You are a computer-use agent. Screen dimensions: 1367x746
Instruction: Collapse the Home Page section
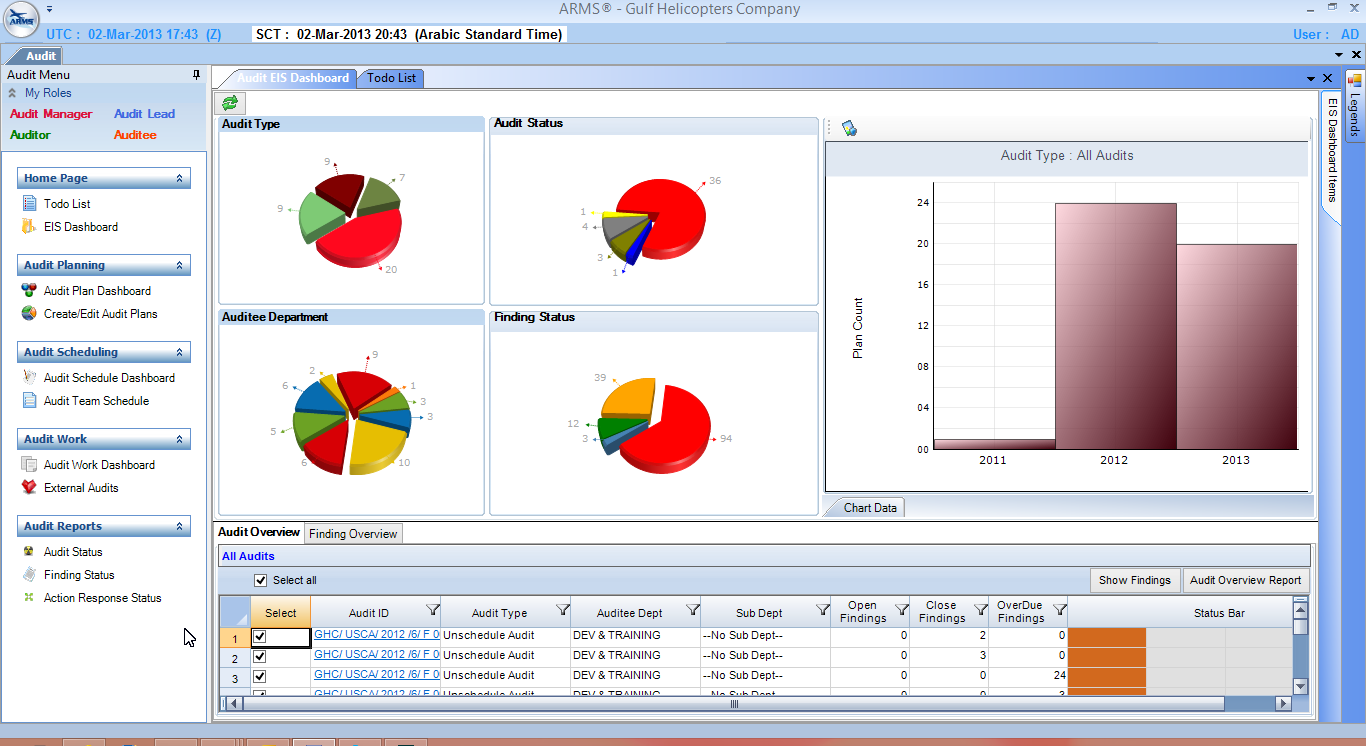[180, 178]
